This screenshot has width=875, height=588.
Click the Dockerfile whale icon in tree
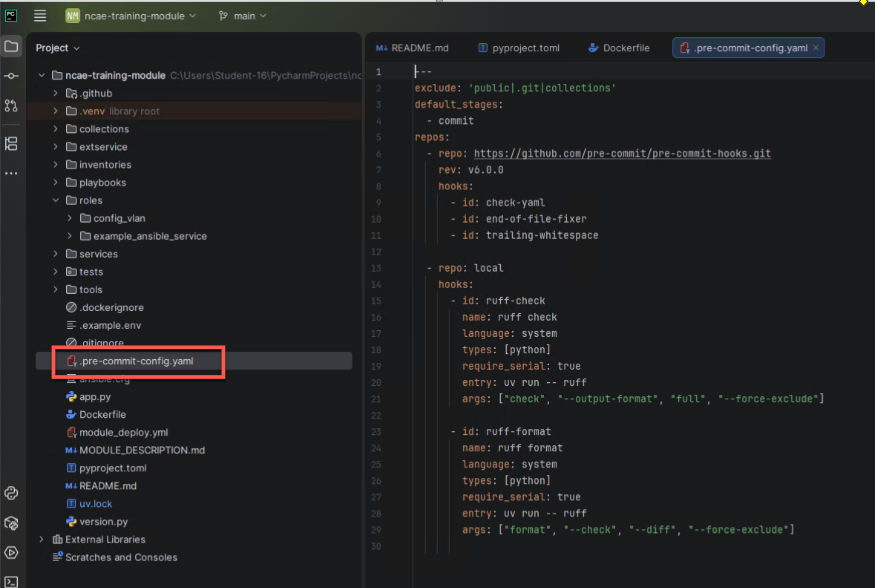click(x=71, y=415)
